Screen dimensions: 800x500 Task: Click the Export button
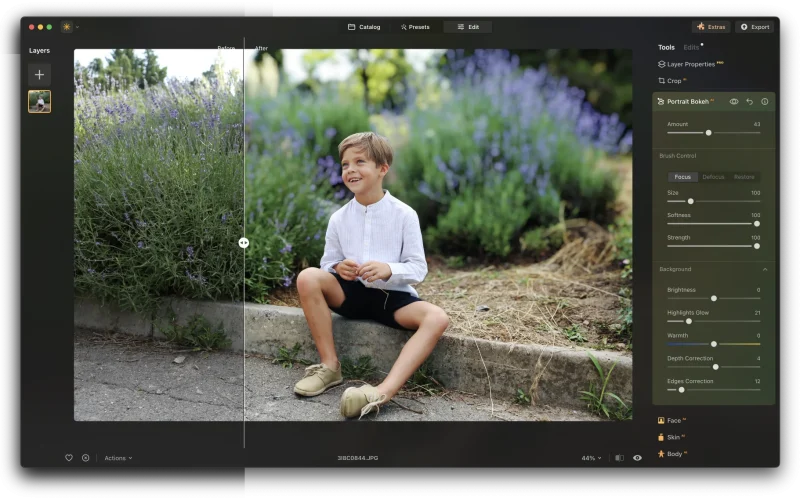coord(755,27)
